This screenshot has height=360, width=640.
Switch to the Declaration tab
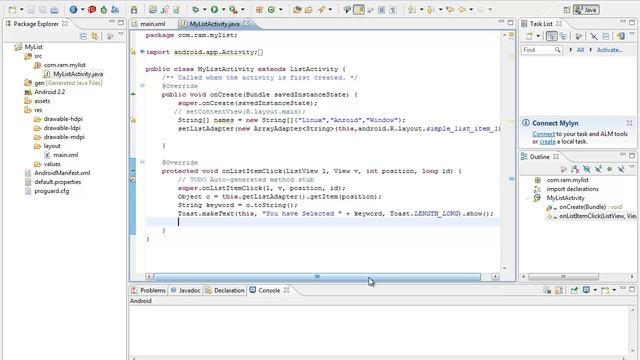coord(225,290)
